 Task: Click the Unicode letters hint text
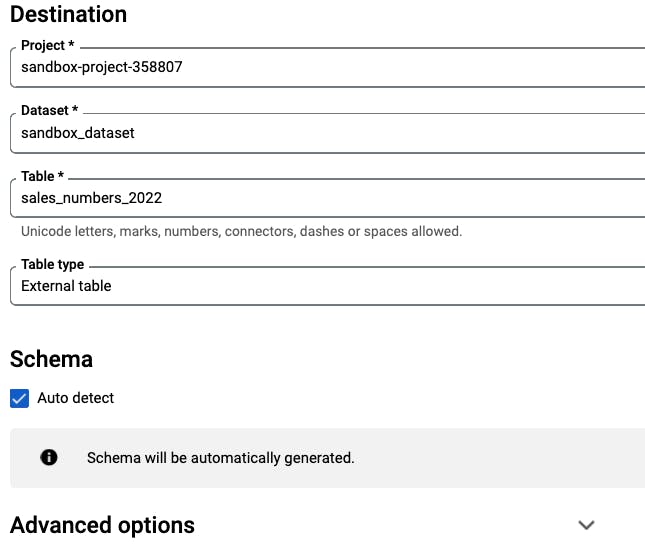pyautogui.click(x=241, y=231)
